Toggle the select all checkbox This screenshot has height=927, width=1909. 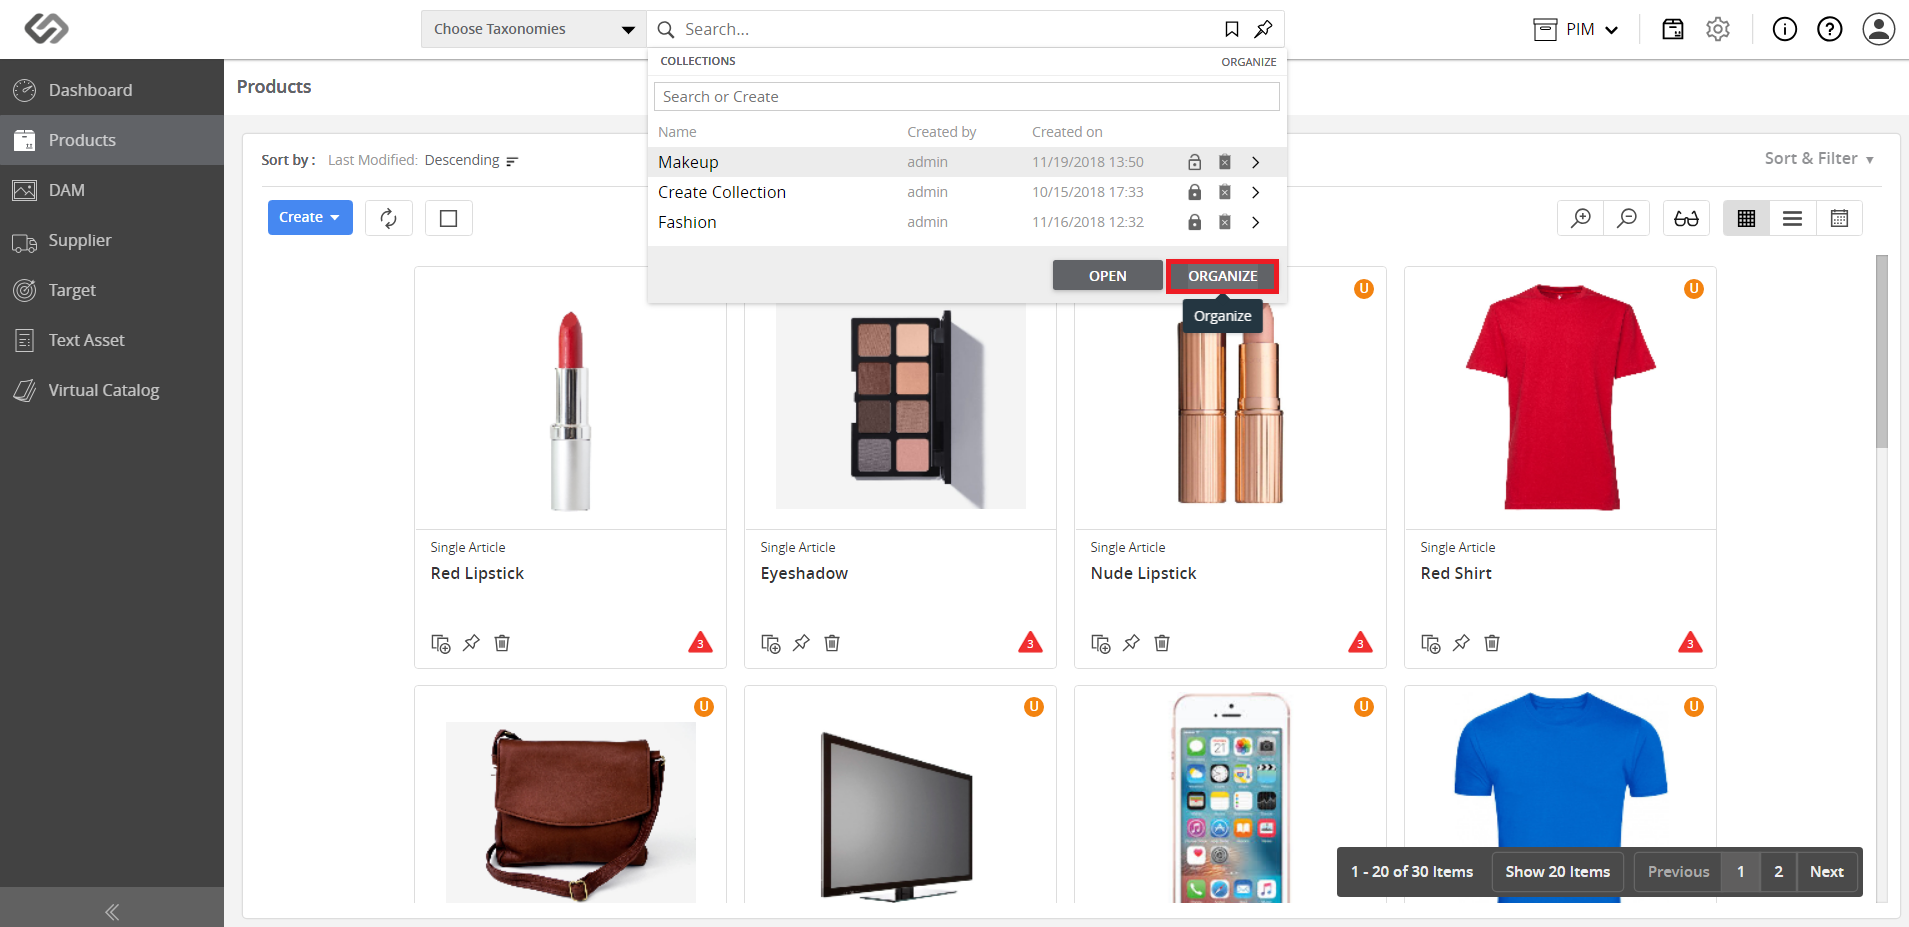click(x=449, y=218)
